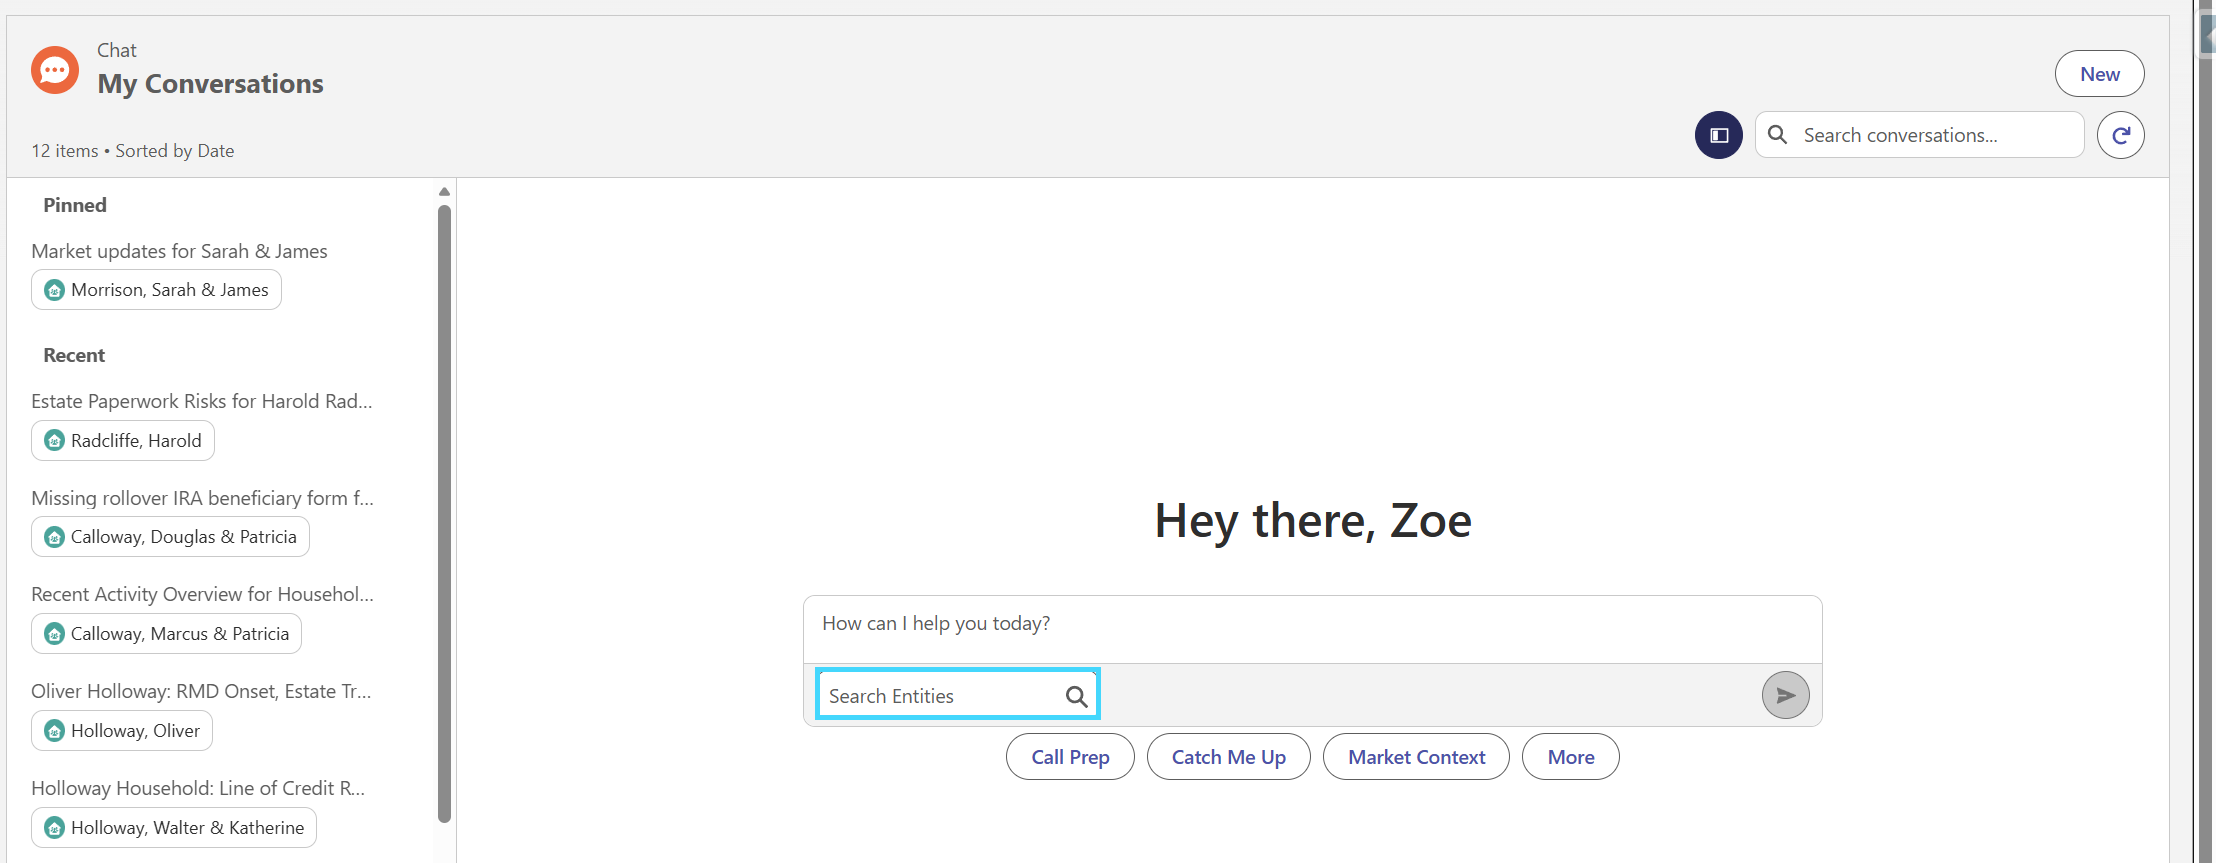Click the household icon on Radcliffe, Harold chip

click(x=55, y=441)
